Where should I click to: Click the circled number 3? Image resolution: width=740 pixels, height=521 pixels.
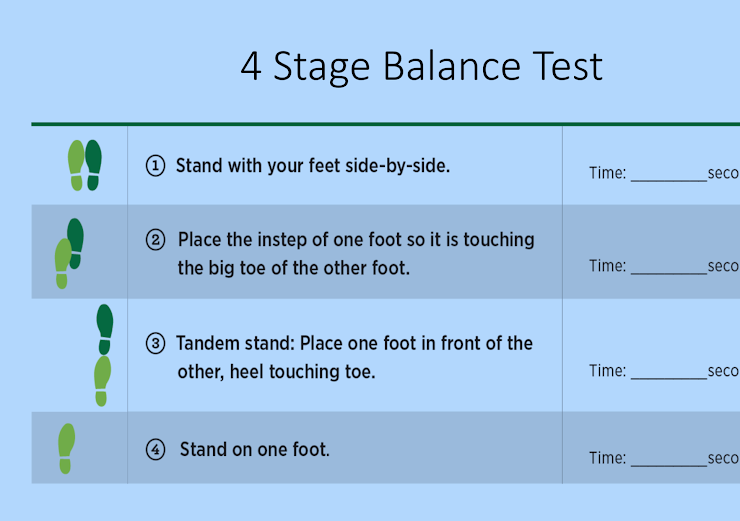tap(155, 344)
